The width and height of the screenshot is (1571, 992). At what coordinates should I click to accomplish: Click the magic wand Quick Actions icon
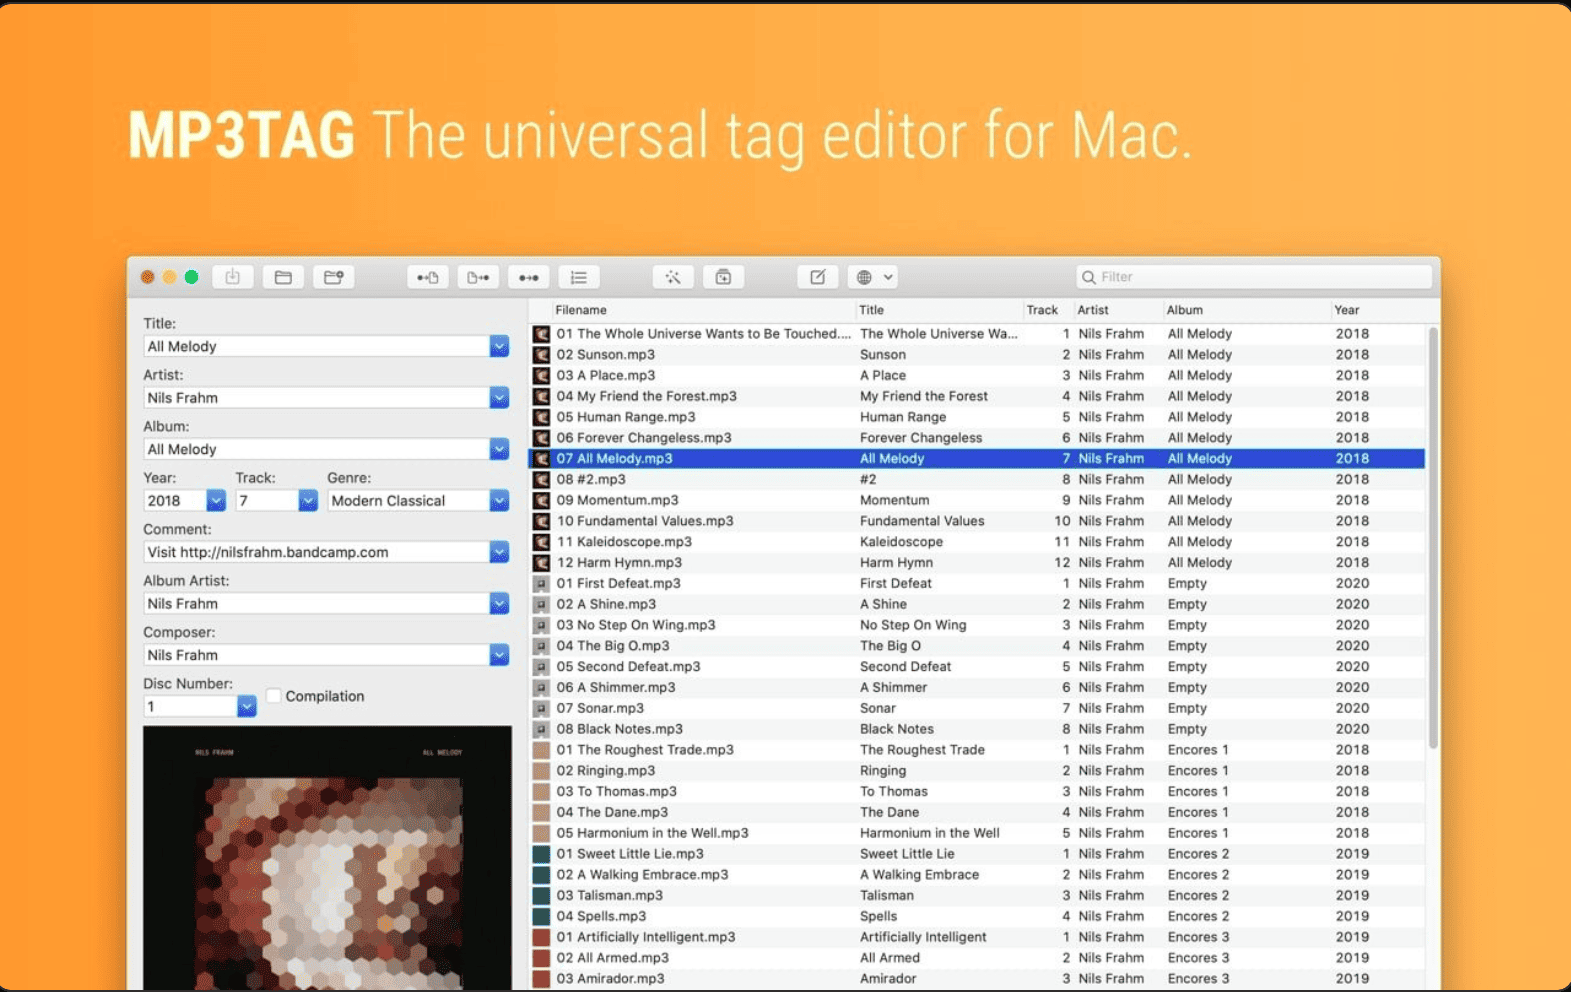click(x=673, y=277)
